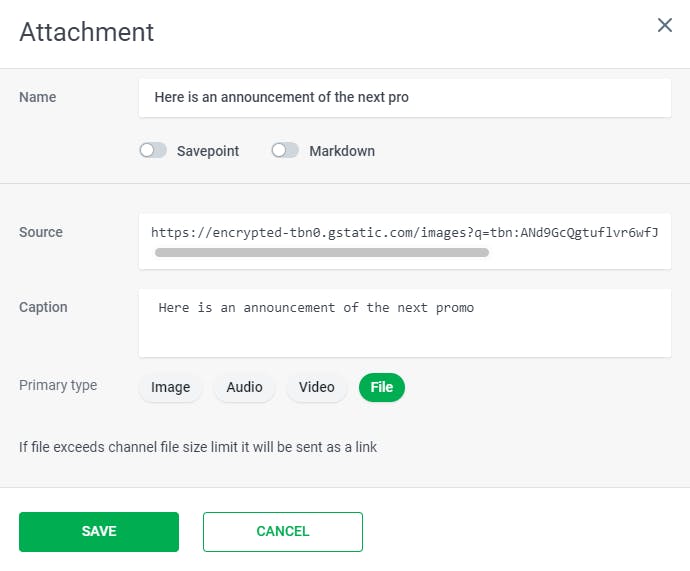Click the Markdown label text
This screenshot has height=571, width=690.
click(x=342, y=151)
